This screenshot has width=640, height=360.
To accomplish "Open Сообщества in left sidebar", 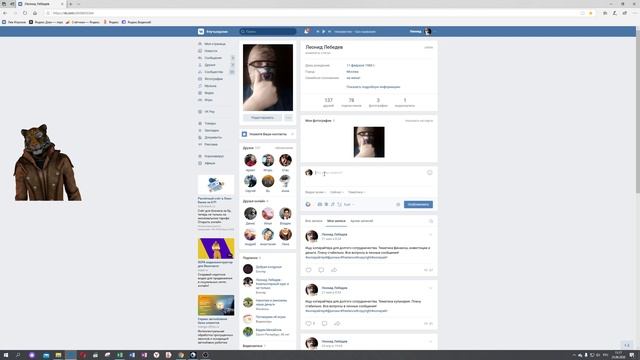I will click(214, 72).
